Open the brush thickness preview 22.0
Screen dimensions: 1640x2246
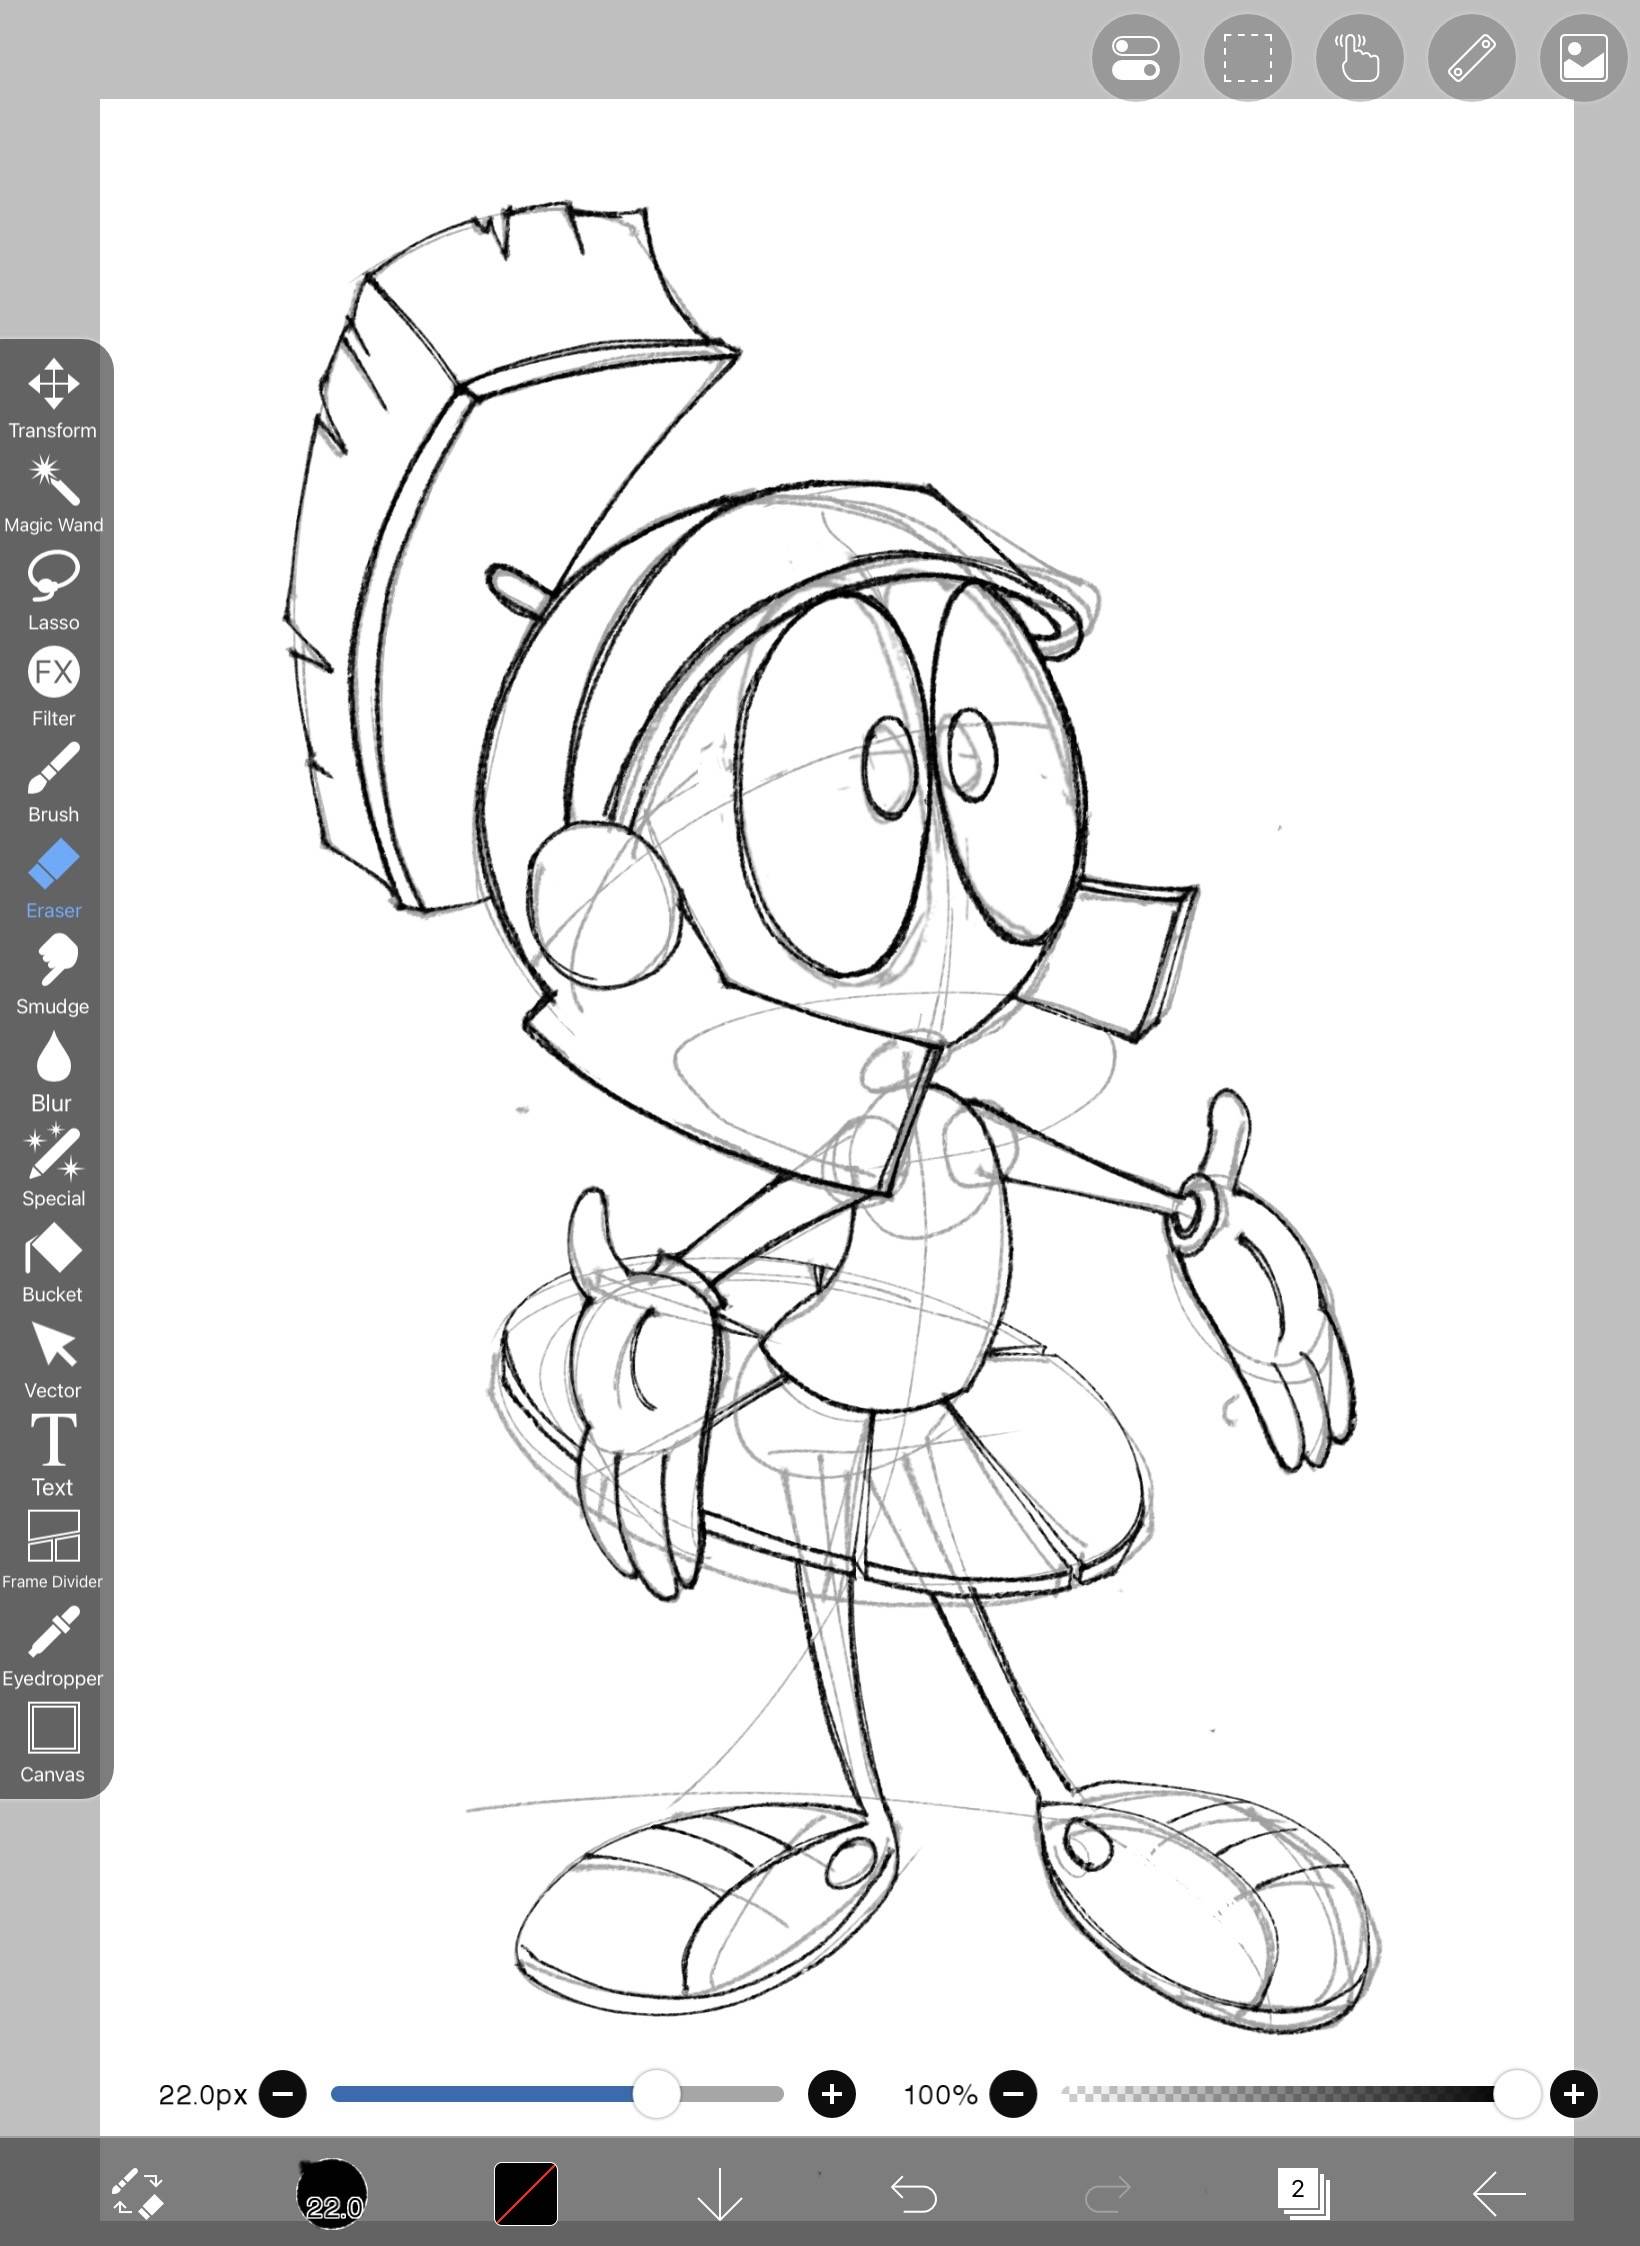pos(332,2193)
